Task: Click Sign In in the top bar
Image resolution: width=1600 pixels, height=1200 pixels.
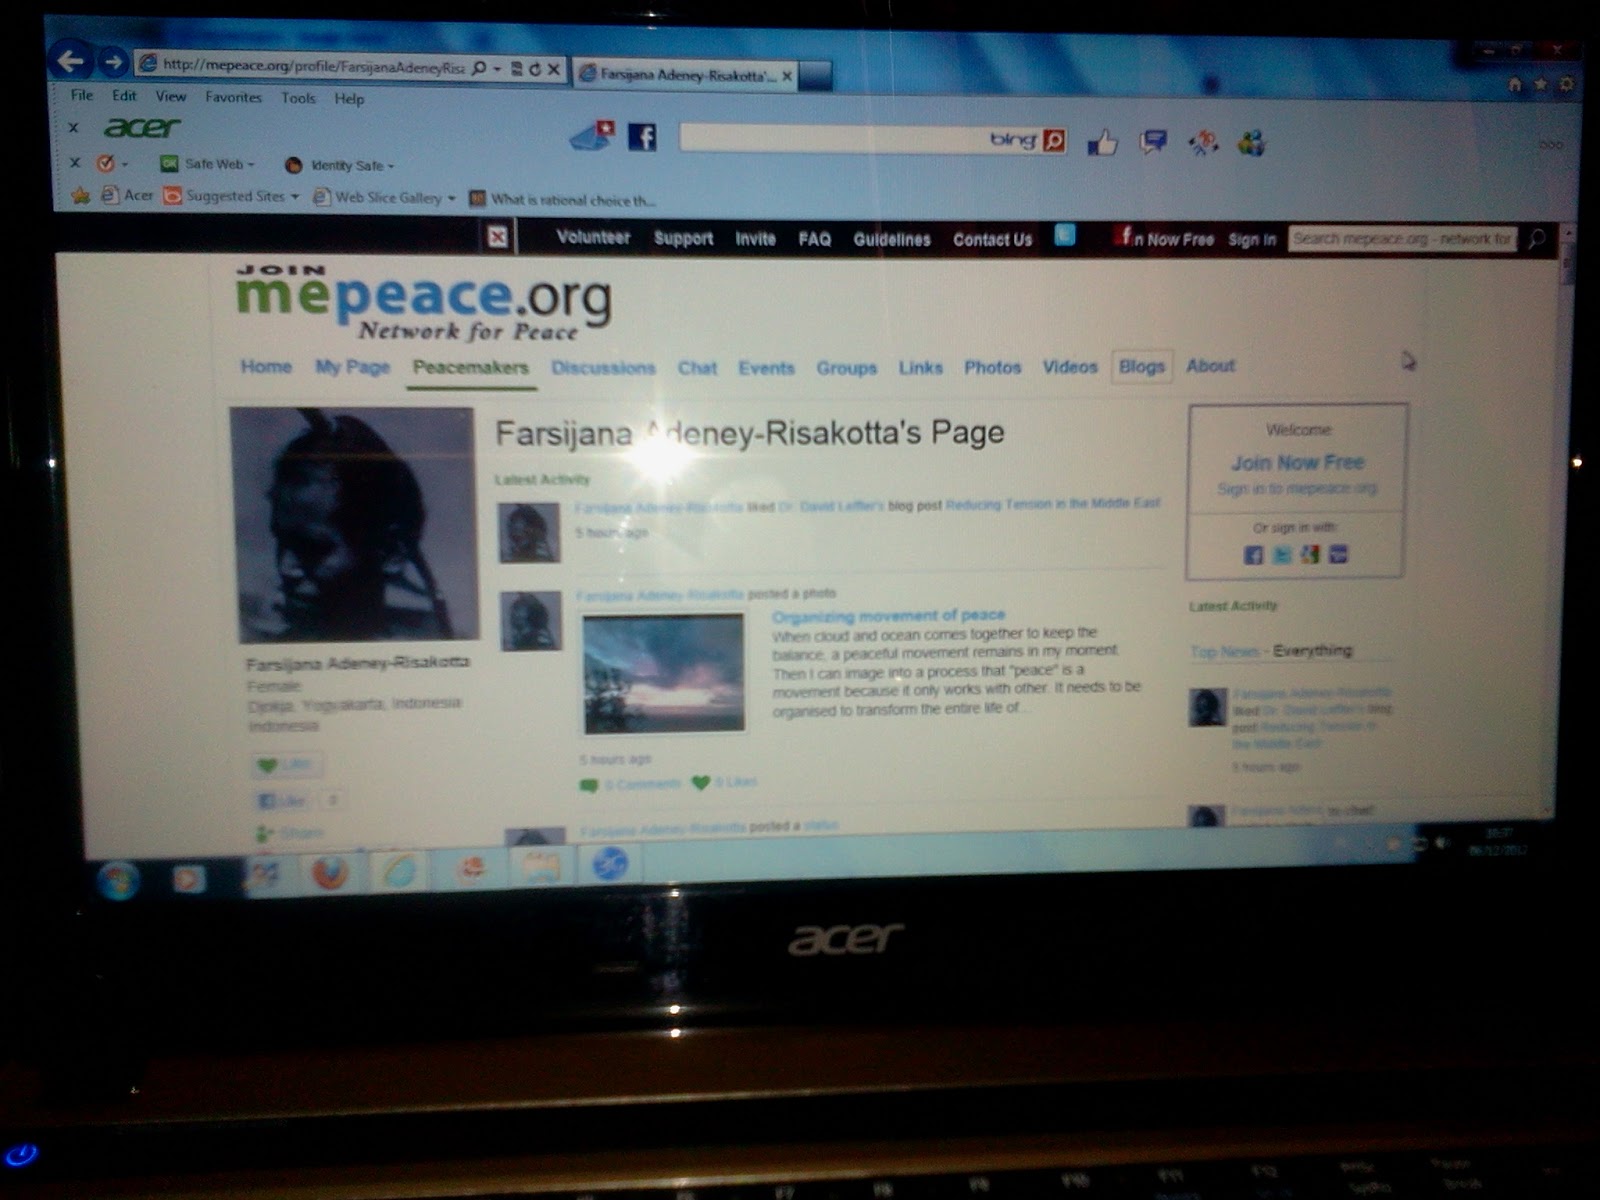Action: (1252, 240)
